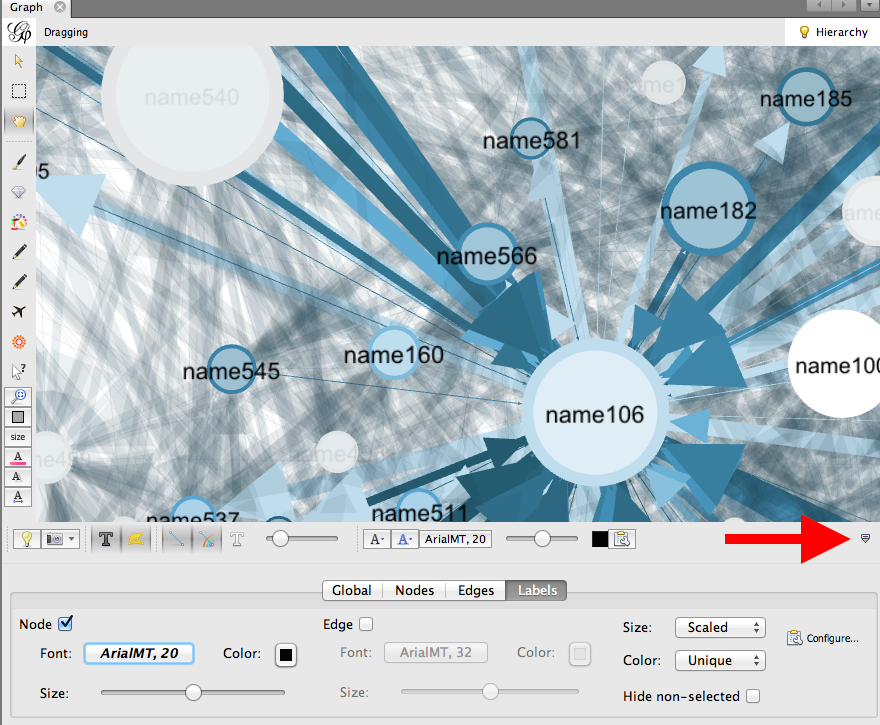Switch to the Global tab

[x=352, y=590]
